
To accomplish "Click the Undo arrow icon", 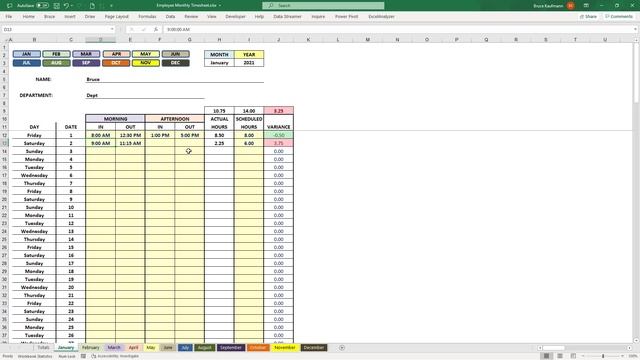I will pos(66,6).
